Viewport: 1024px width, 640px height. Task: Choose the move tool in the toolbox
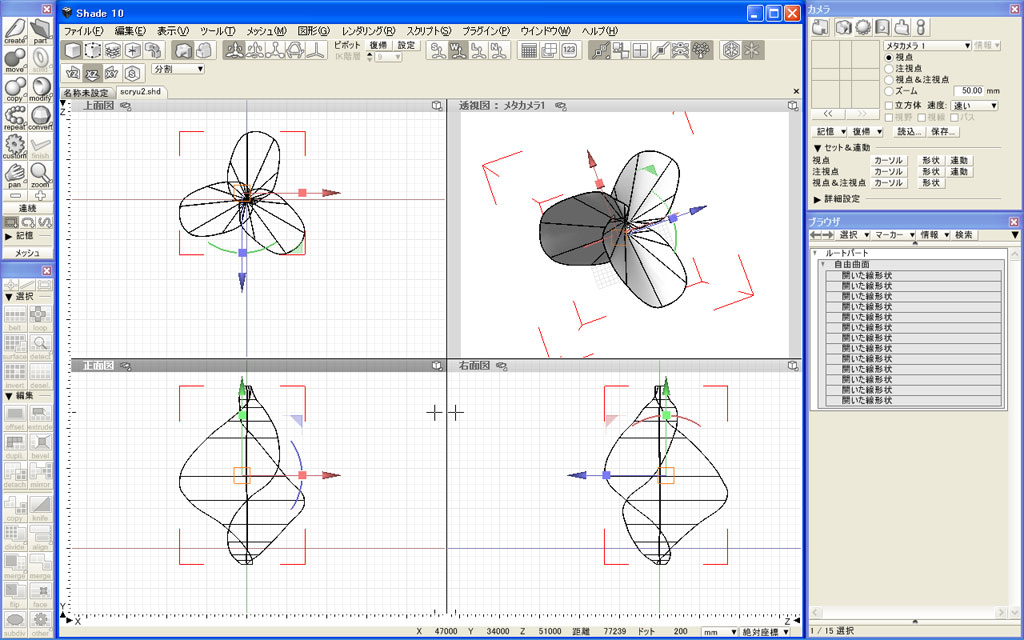point(15,60)
